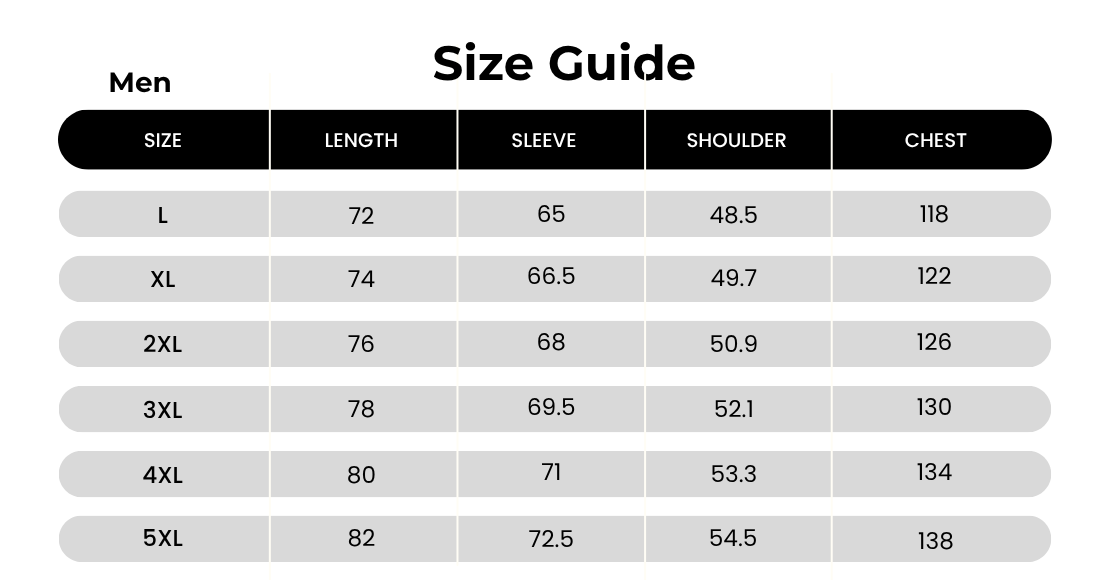Select the LENGTH column header

click(x=361, y=140)
